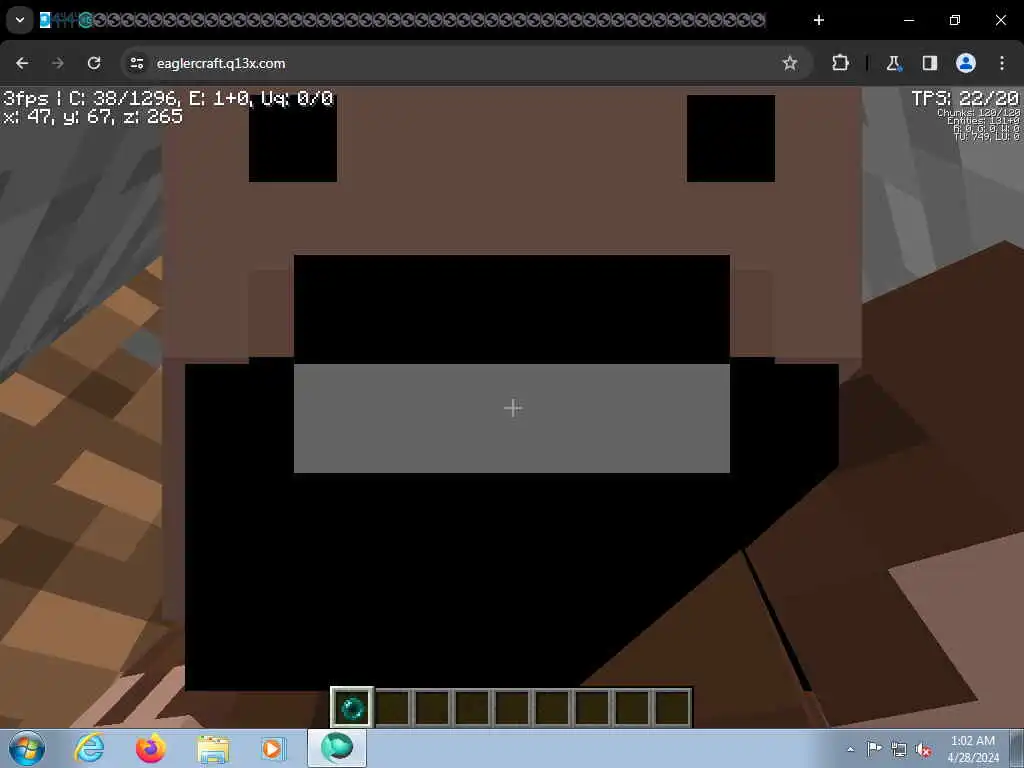Select the second hotbar slot

pyautogui.click(x=392, y=707)
